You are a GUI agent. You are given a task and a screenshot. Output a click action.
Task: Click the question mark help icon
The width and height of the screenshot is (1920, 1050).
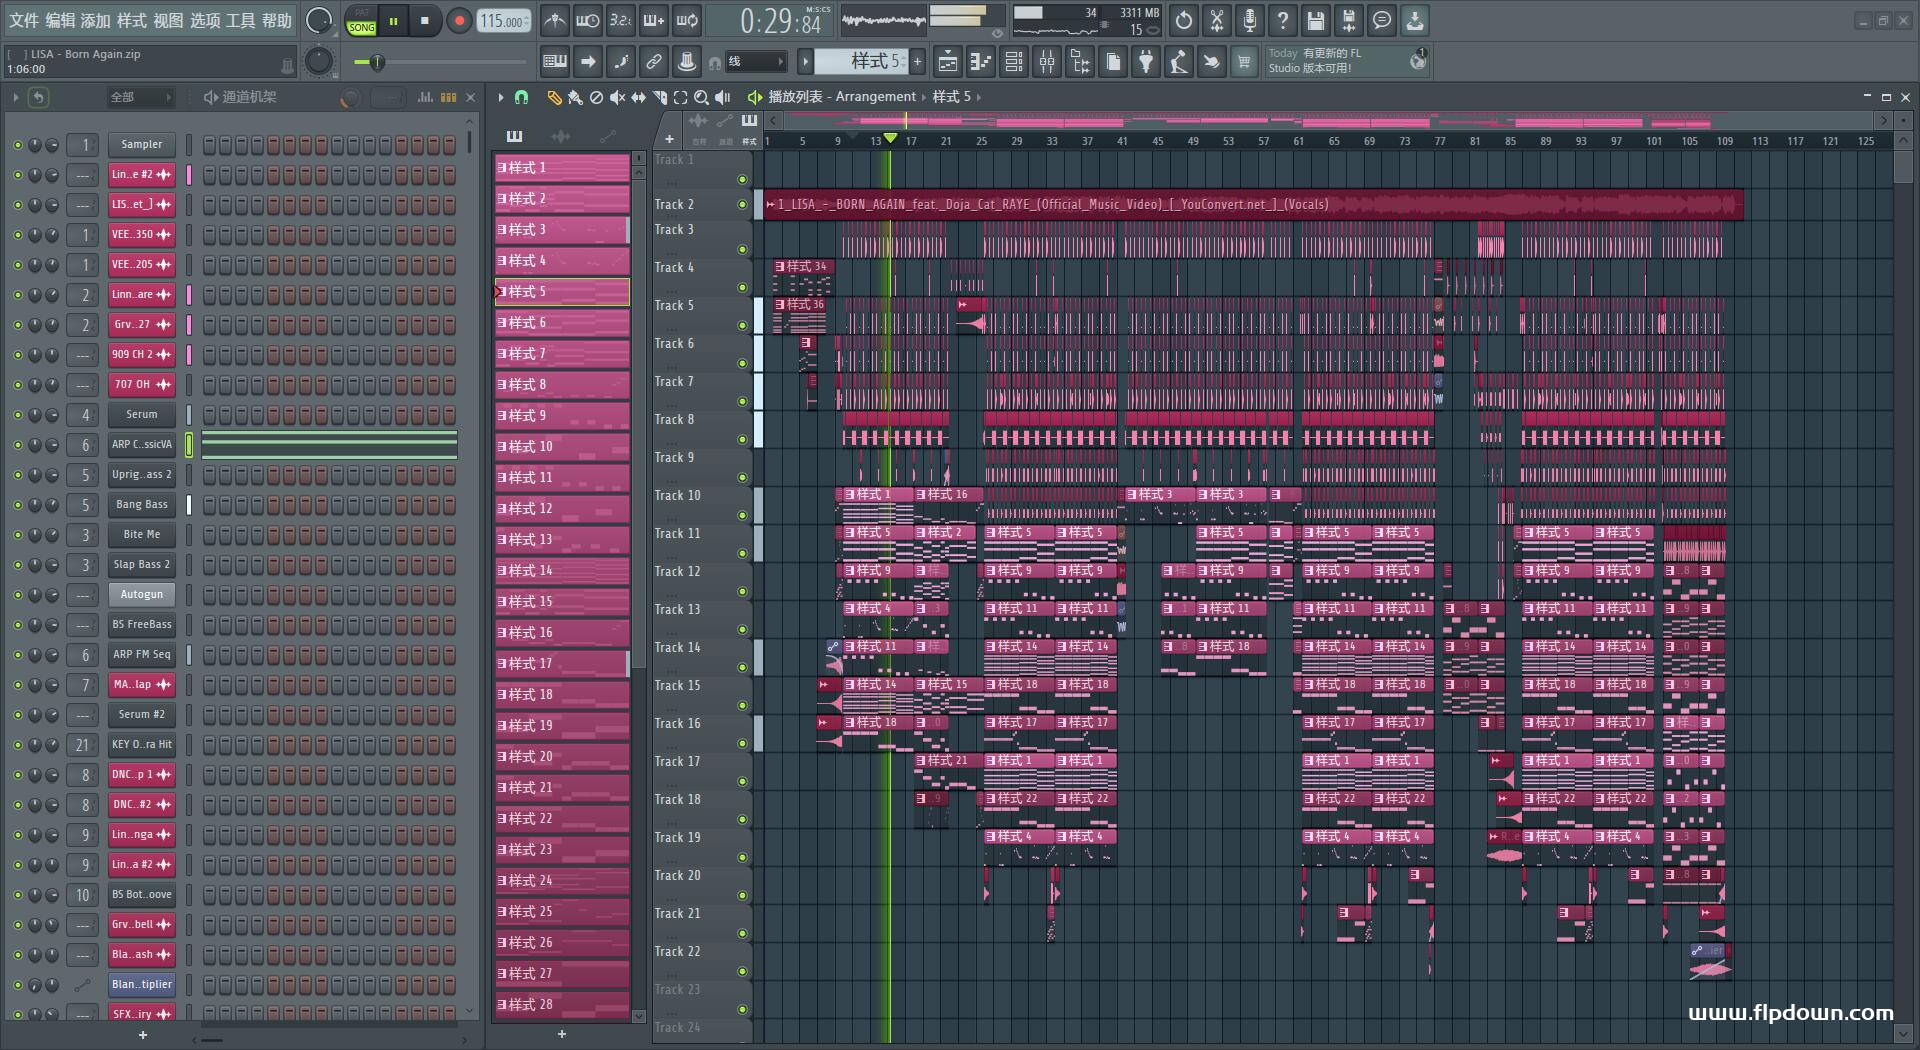(1283, 20)
